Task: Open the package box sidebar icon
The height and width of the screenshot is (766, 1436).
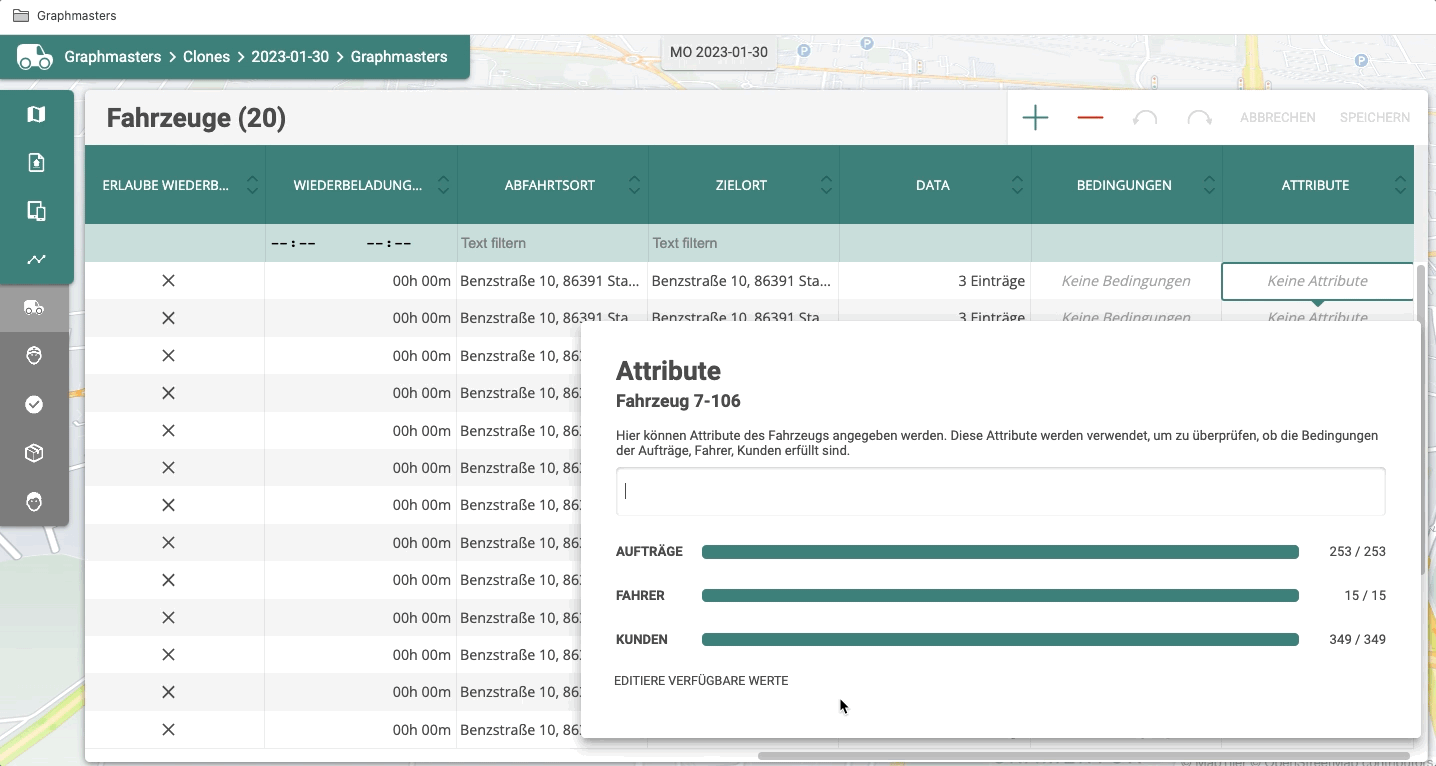Action: coord(35,453)
